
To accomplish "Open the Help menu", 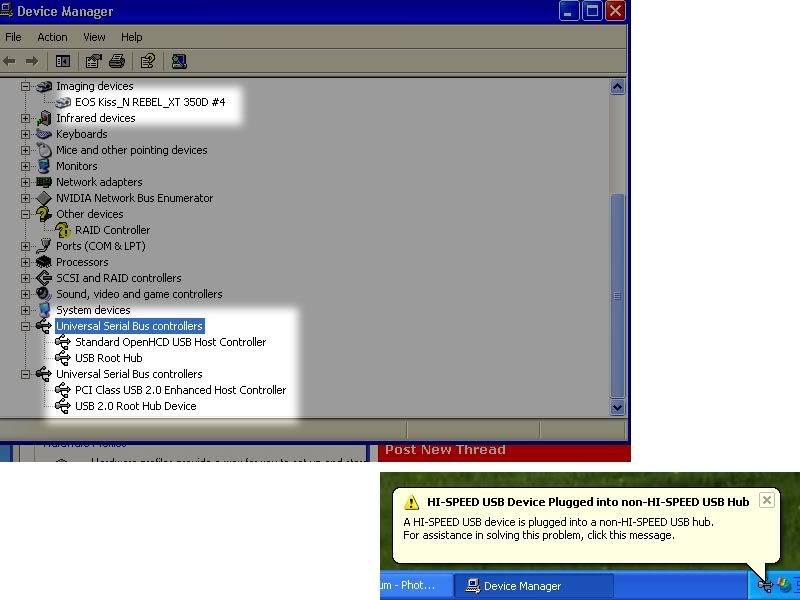I will [x=132, y=37].
